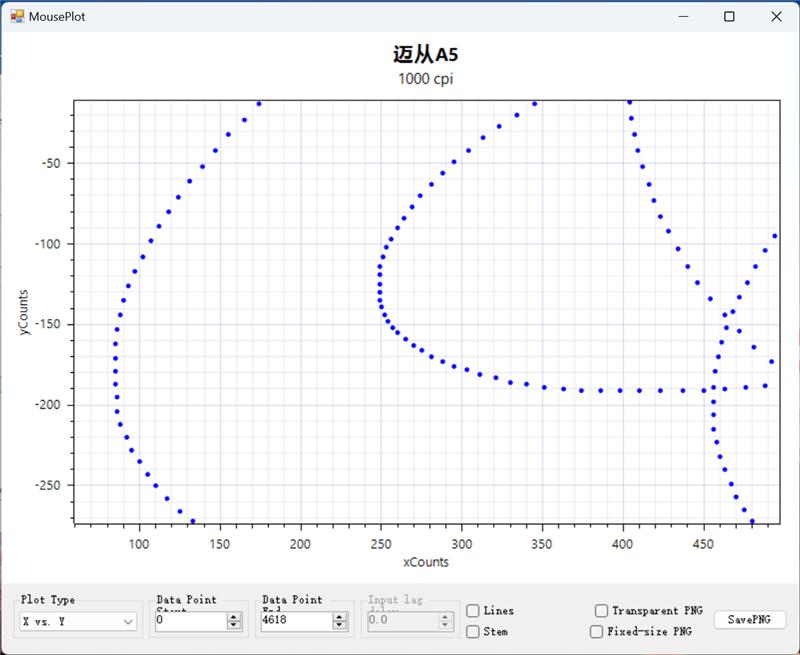Open the Plot Type dropdown
Image resolution: width=800 pixels, height=655 pixels.
(78, 621)
